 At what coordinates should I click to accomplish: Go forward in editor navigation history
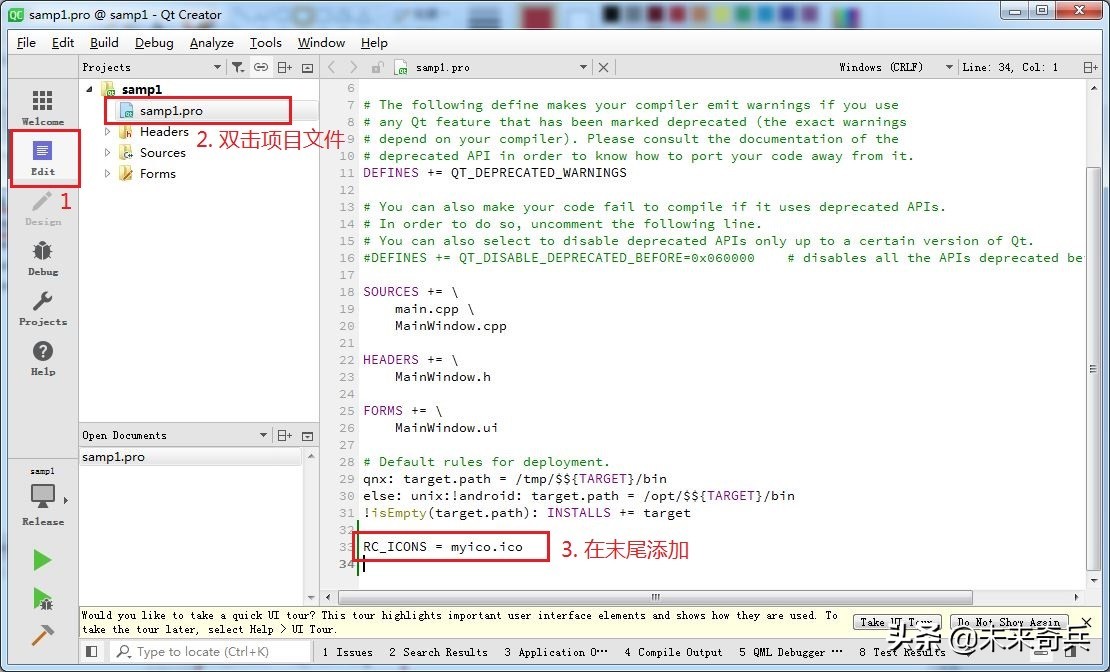pyautogui.click(x=353, y=67)
